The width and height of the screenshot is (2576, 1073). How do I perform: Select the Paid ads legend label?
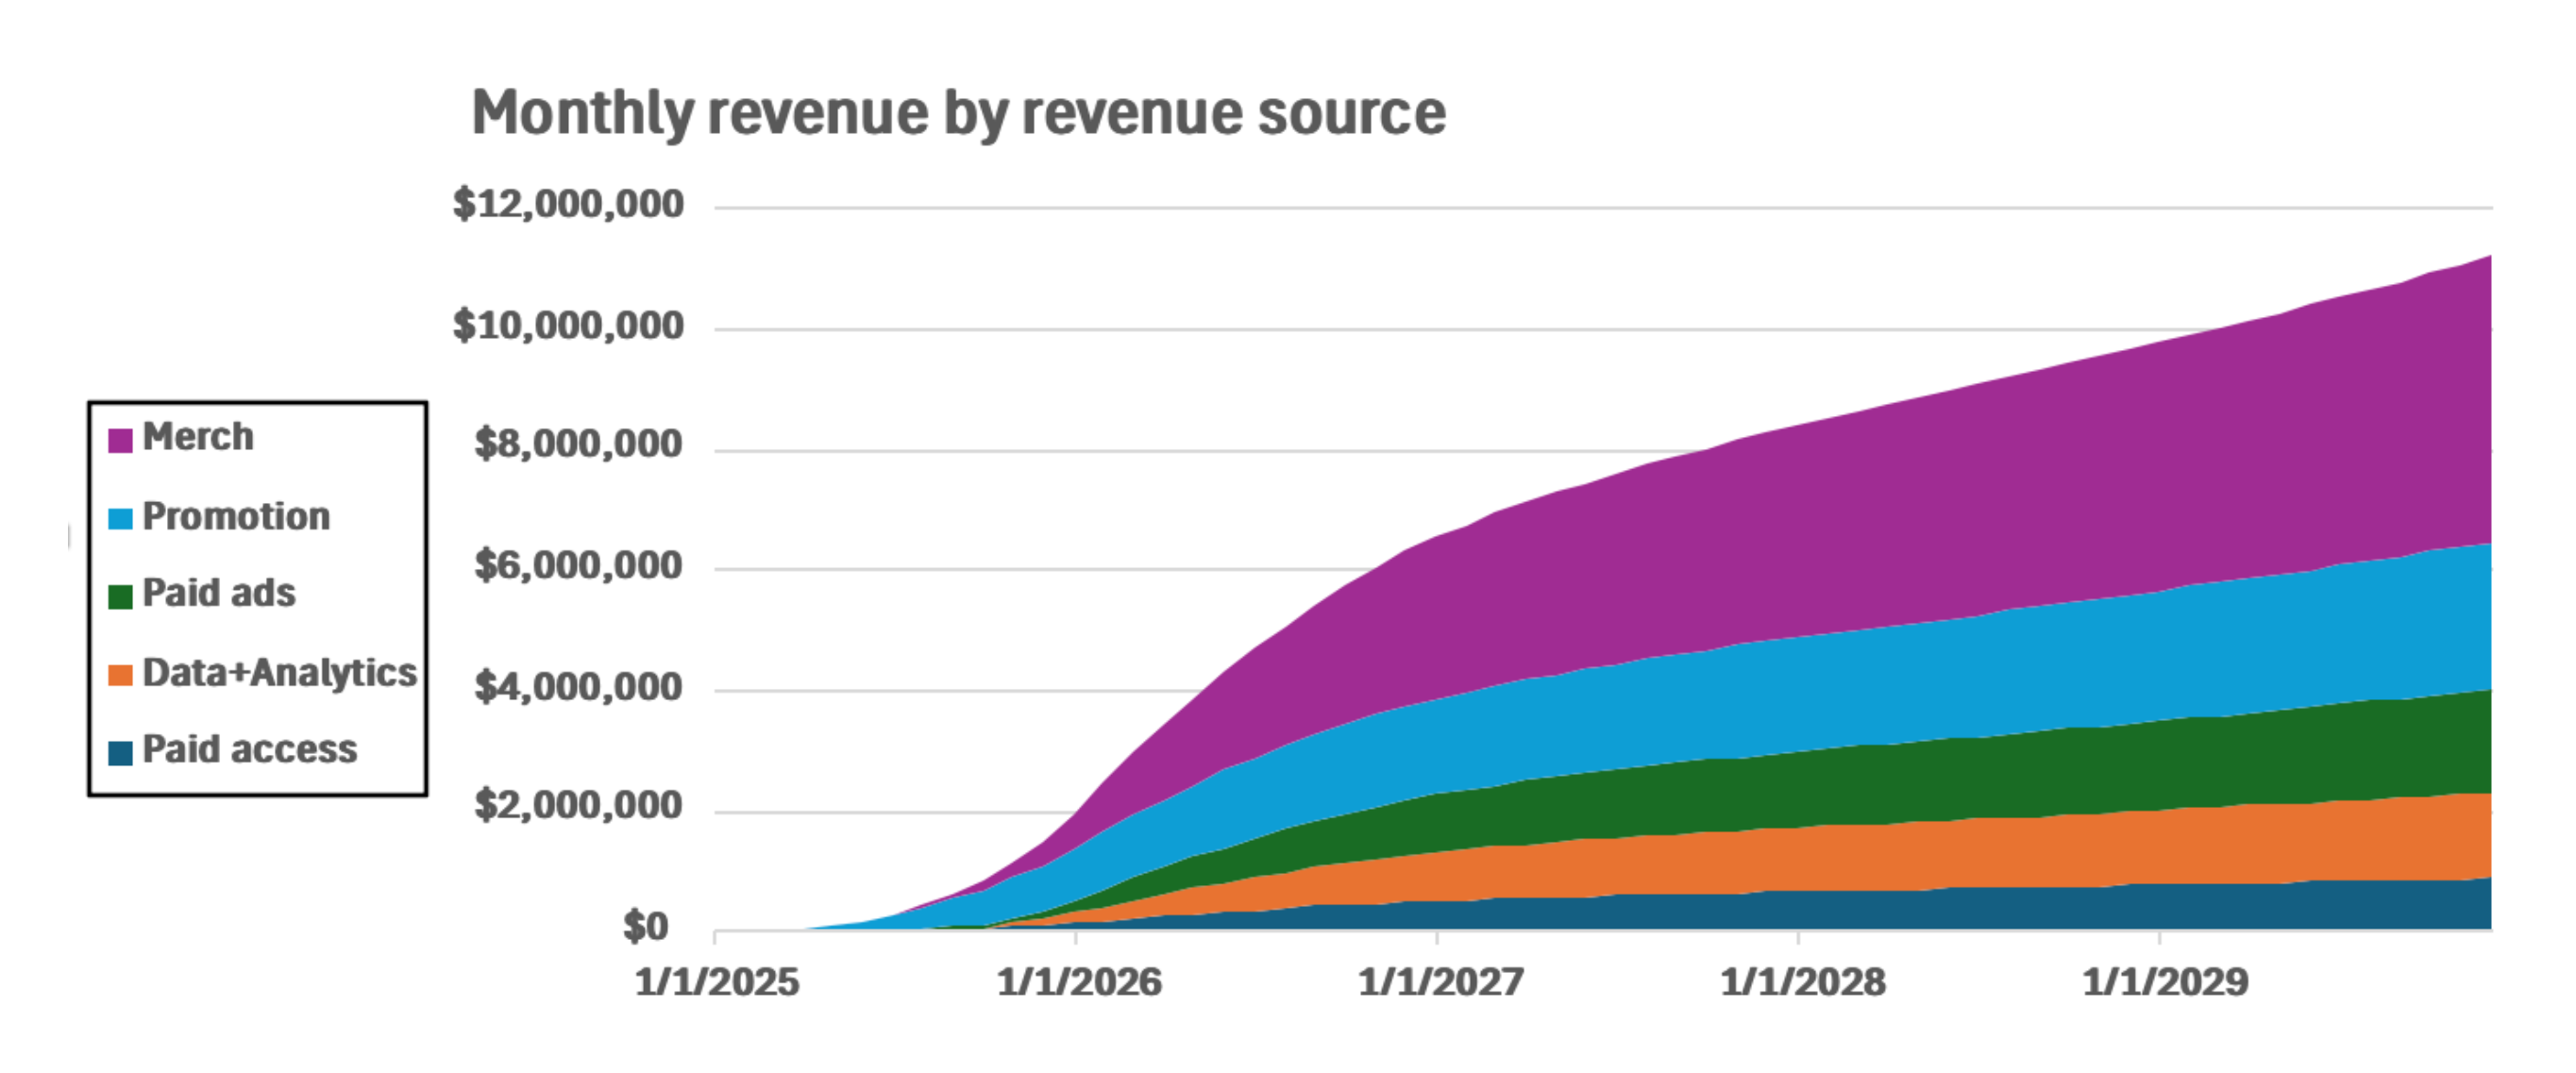(219, 593)
